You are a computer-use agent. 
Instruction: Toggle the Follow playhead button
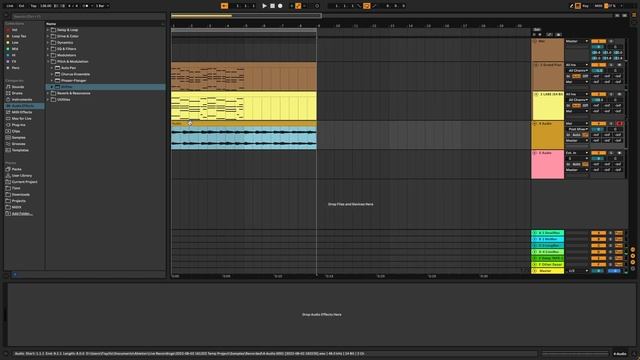(224, 6)
